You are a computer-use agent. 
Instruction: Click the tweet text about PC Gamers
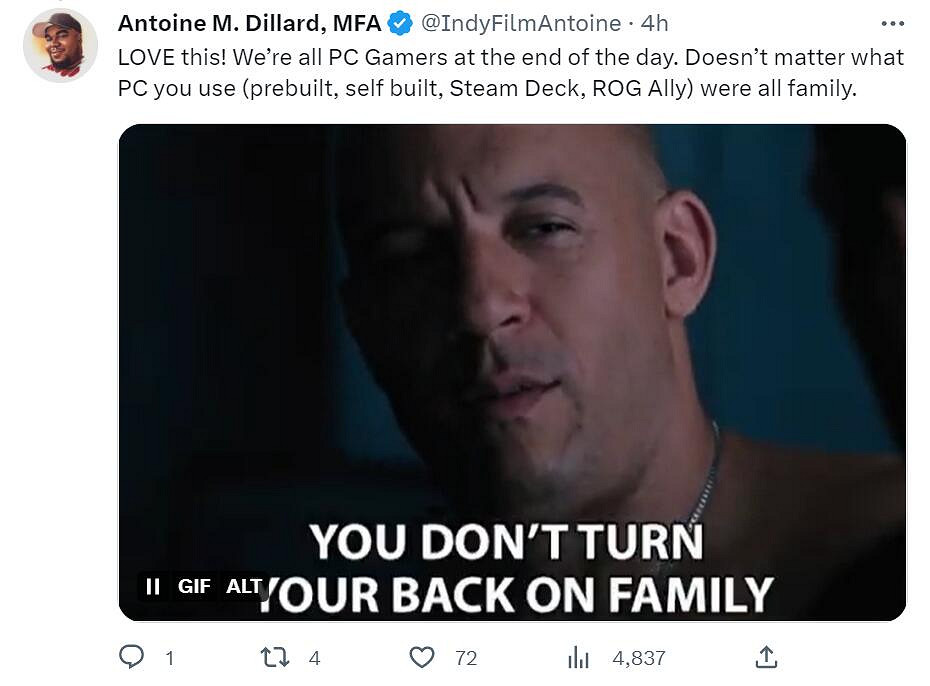[x=511, y=72]
